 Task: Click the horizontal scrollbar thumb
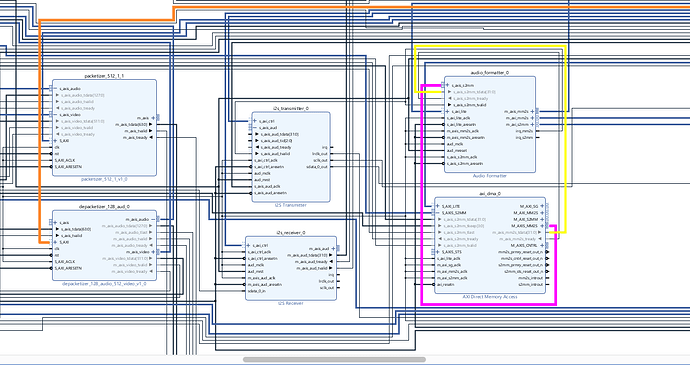click(x=334, y=360)
